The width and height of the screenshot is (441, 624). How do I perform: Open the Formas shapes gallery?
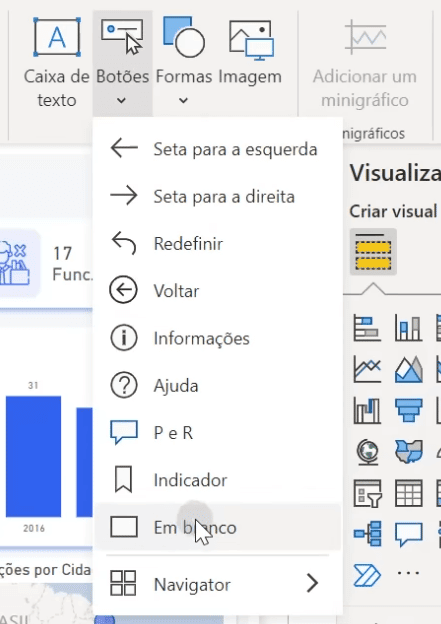tap(183, 63)
